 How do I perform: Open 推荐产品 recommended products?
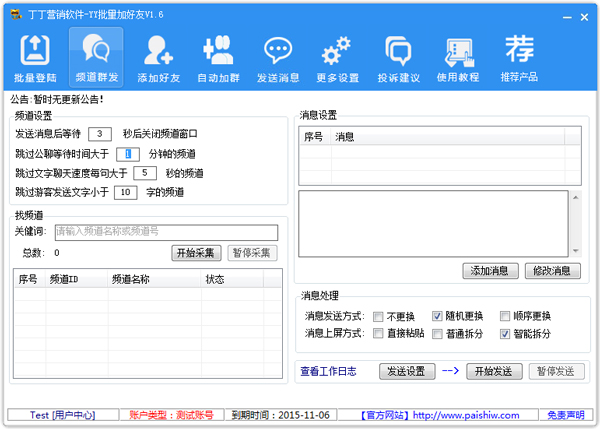(519, 58)
